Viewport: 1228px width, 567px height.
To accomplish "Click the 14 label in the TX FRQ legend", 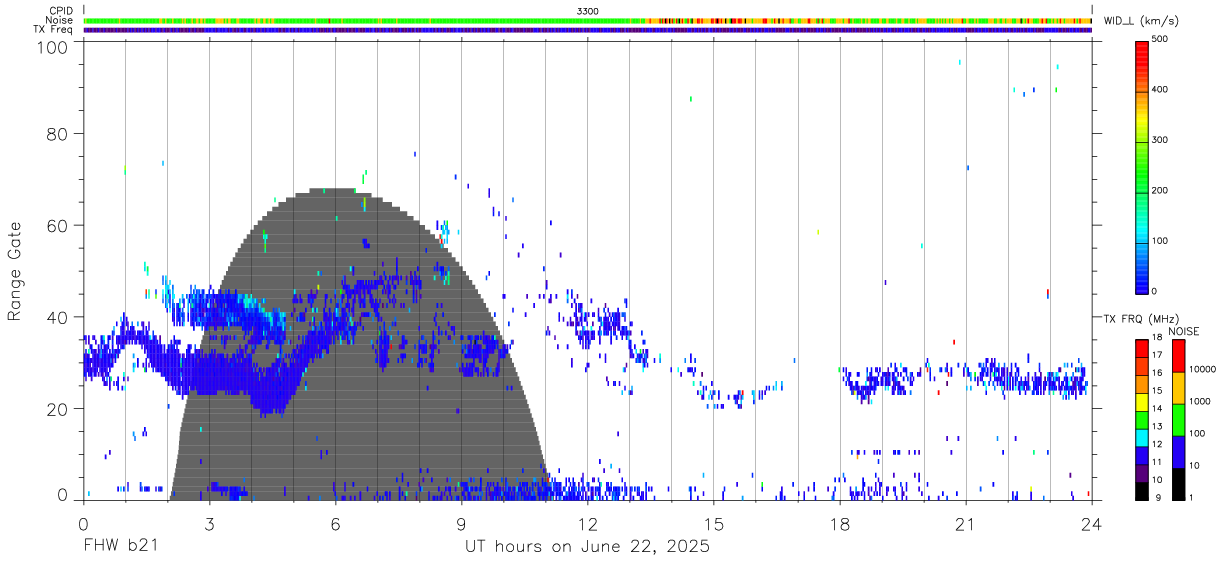I will click(1157, 408).
